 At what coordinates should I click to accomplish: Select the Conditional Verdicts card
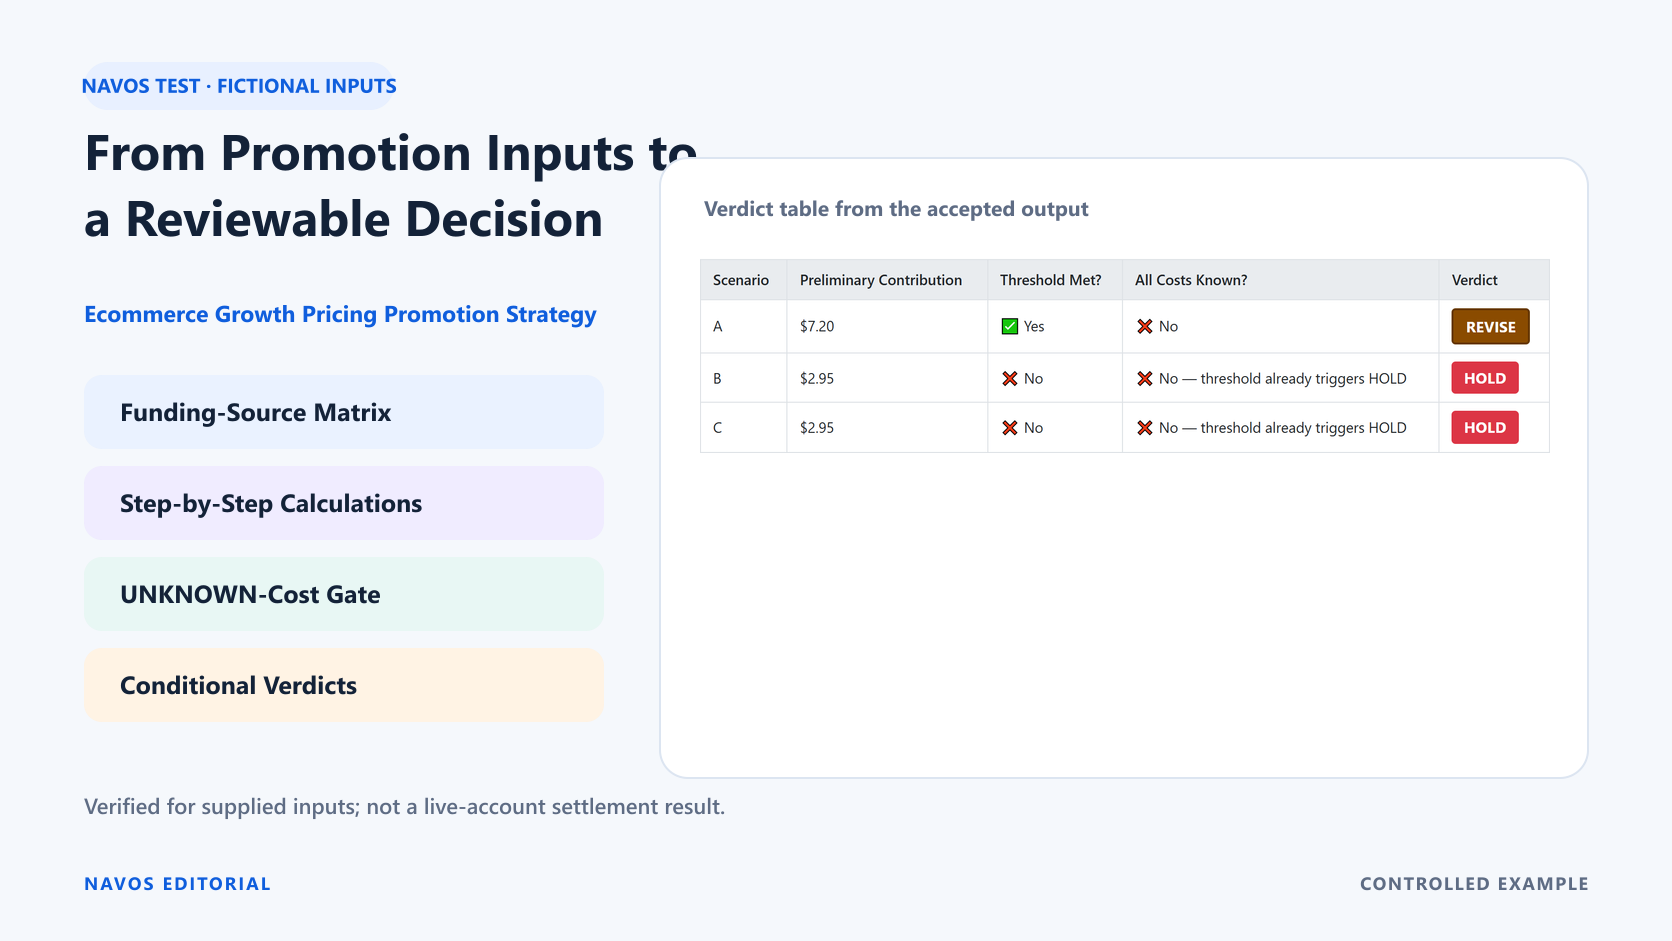click(x=344, y=685)
